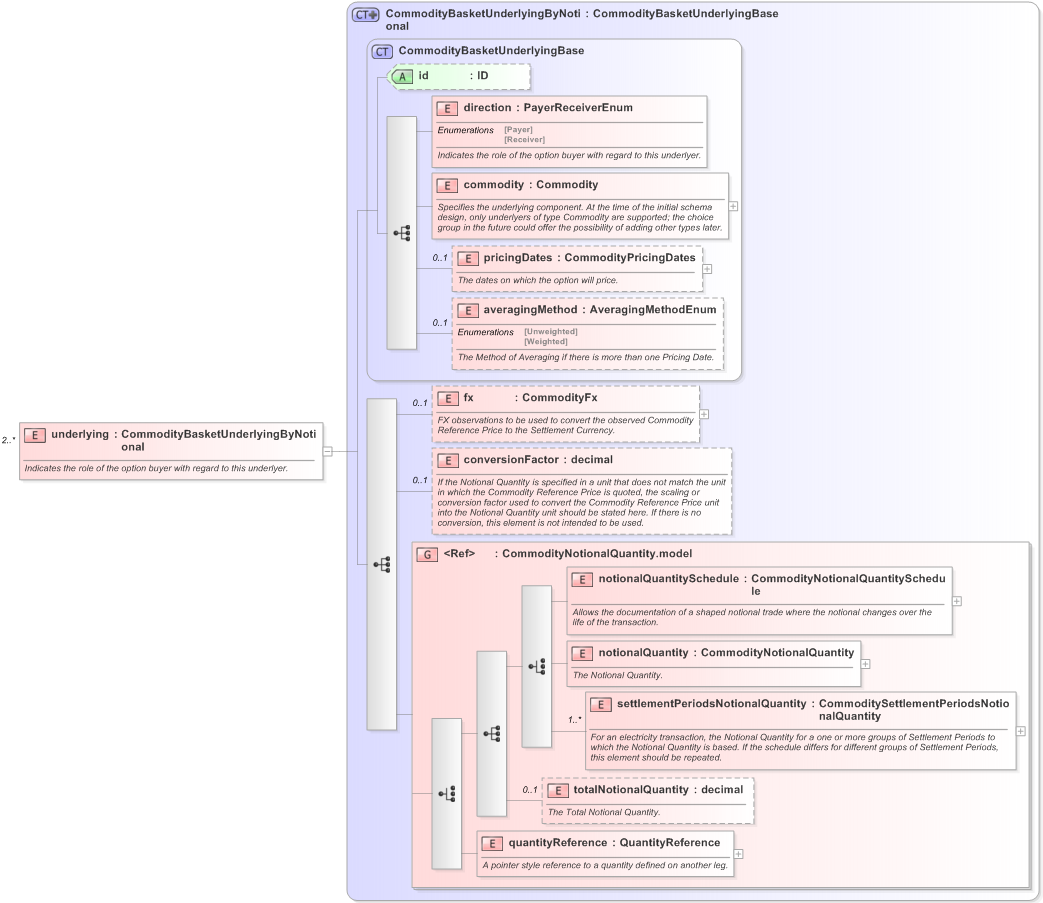This screenshot has height=903, width=1043.
Task: Click the [Receiver] enumeration value
Action: click(524, 140)
